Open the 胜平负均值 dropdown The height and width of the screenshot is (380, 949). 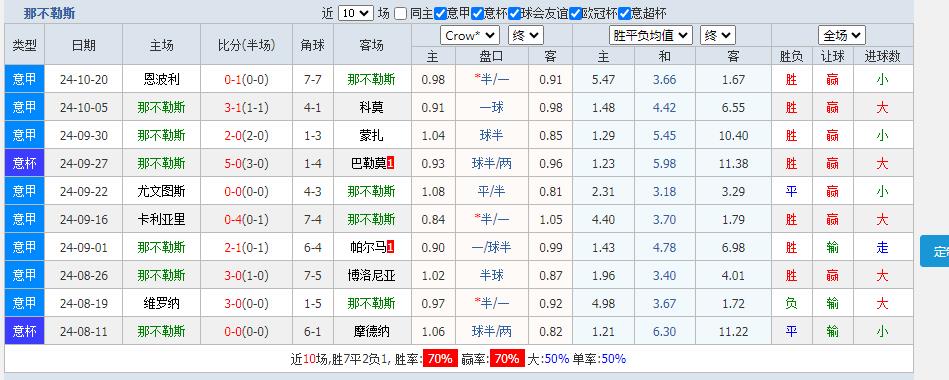point(651,36)
